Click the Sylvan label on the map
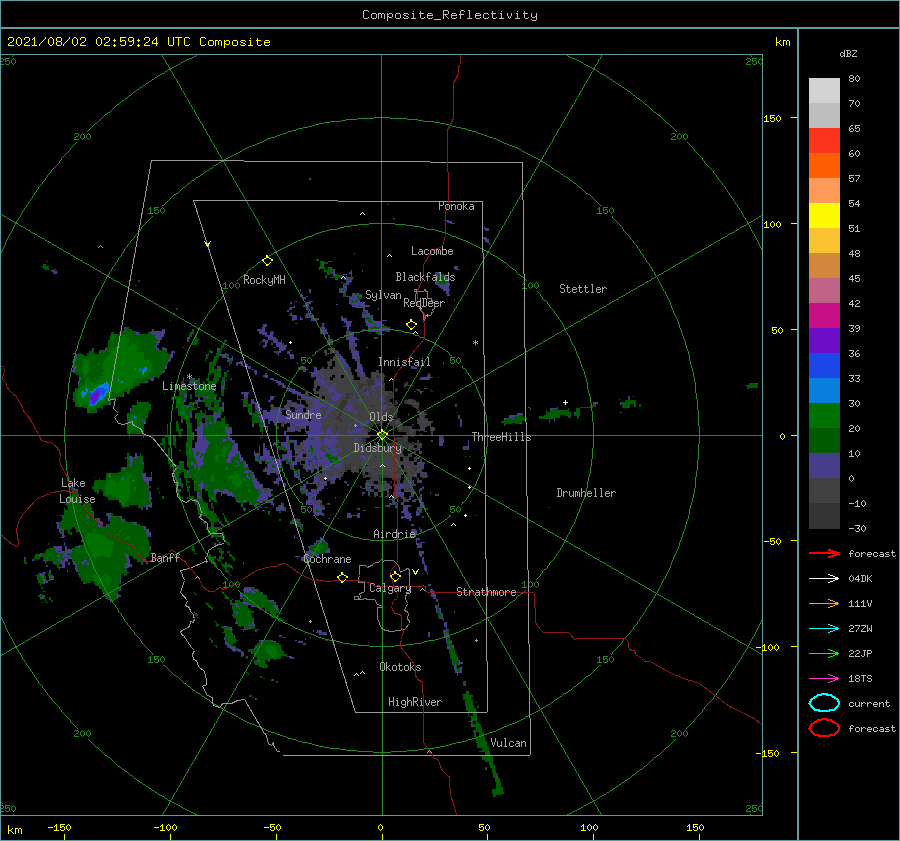This screenshot has width=900, height=841. click(383, 295)
